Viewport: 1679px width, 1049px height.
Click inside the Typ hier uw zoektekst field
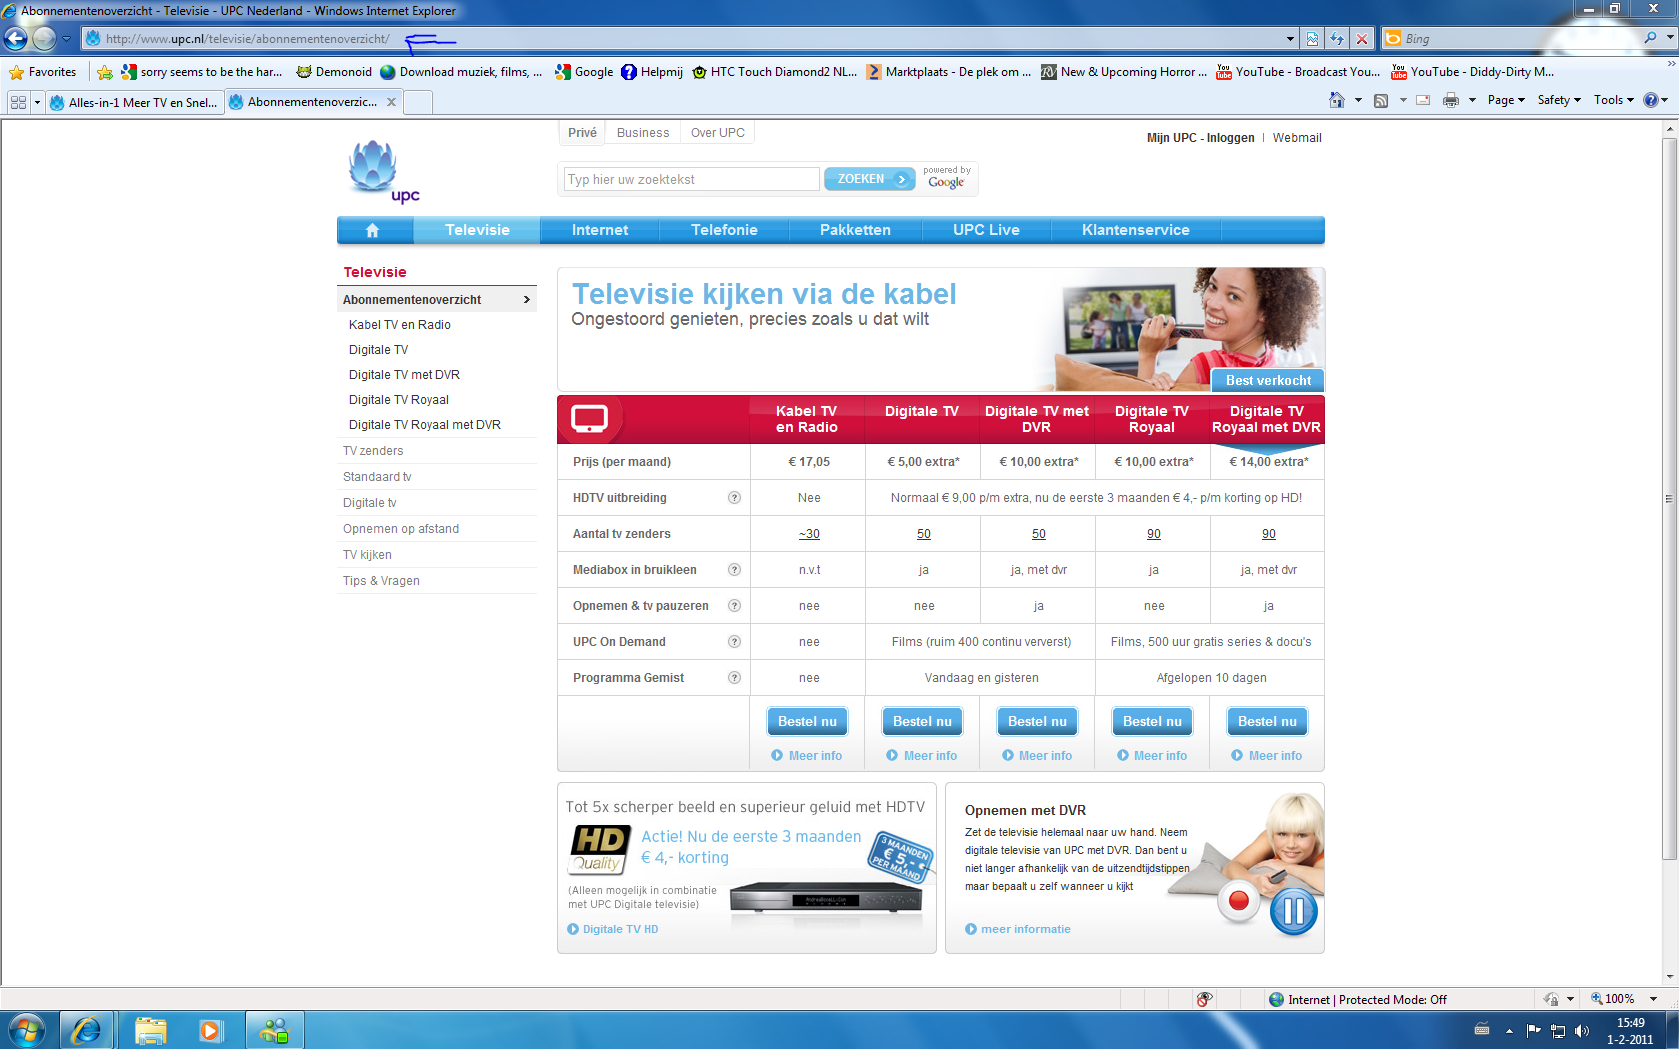tap(691, 179)
